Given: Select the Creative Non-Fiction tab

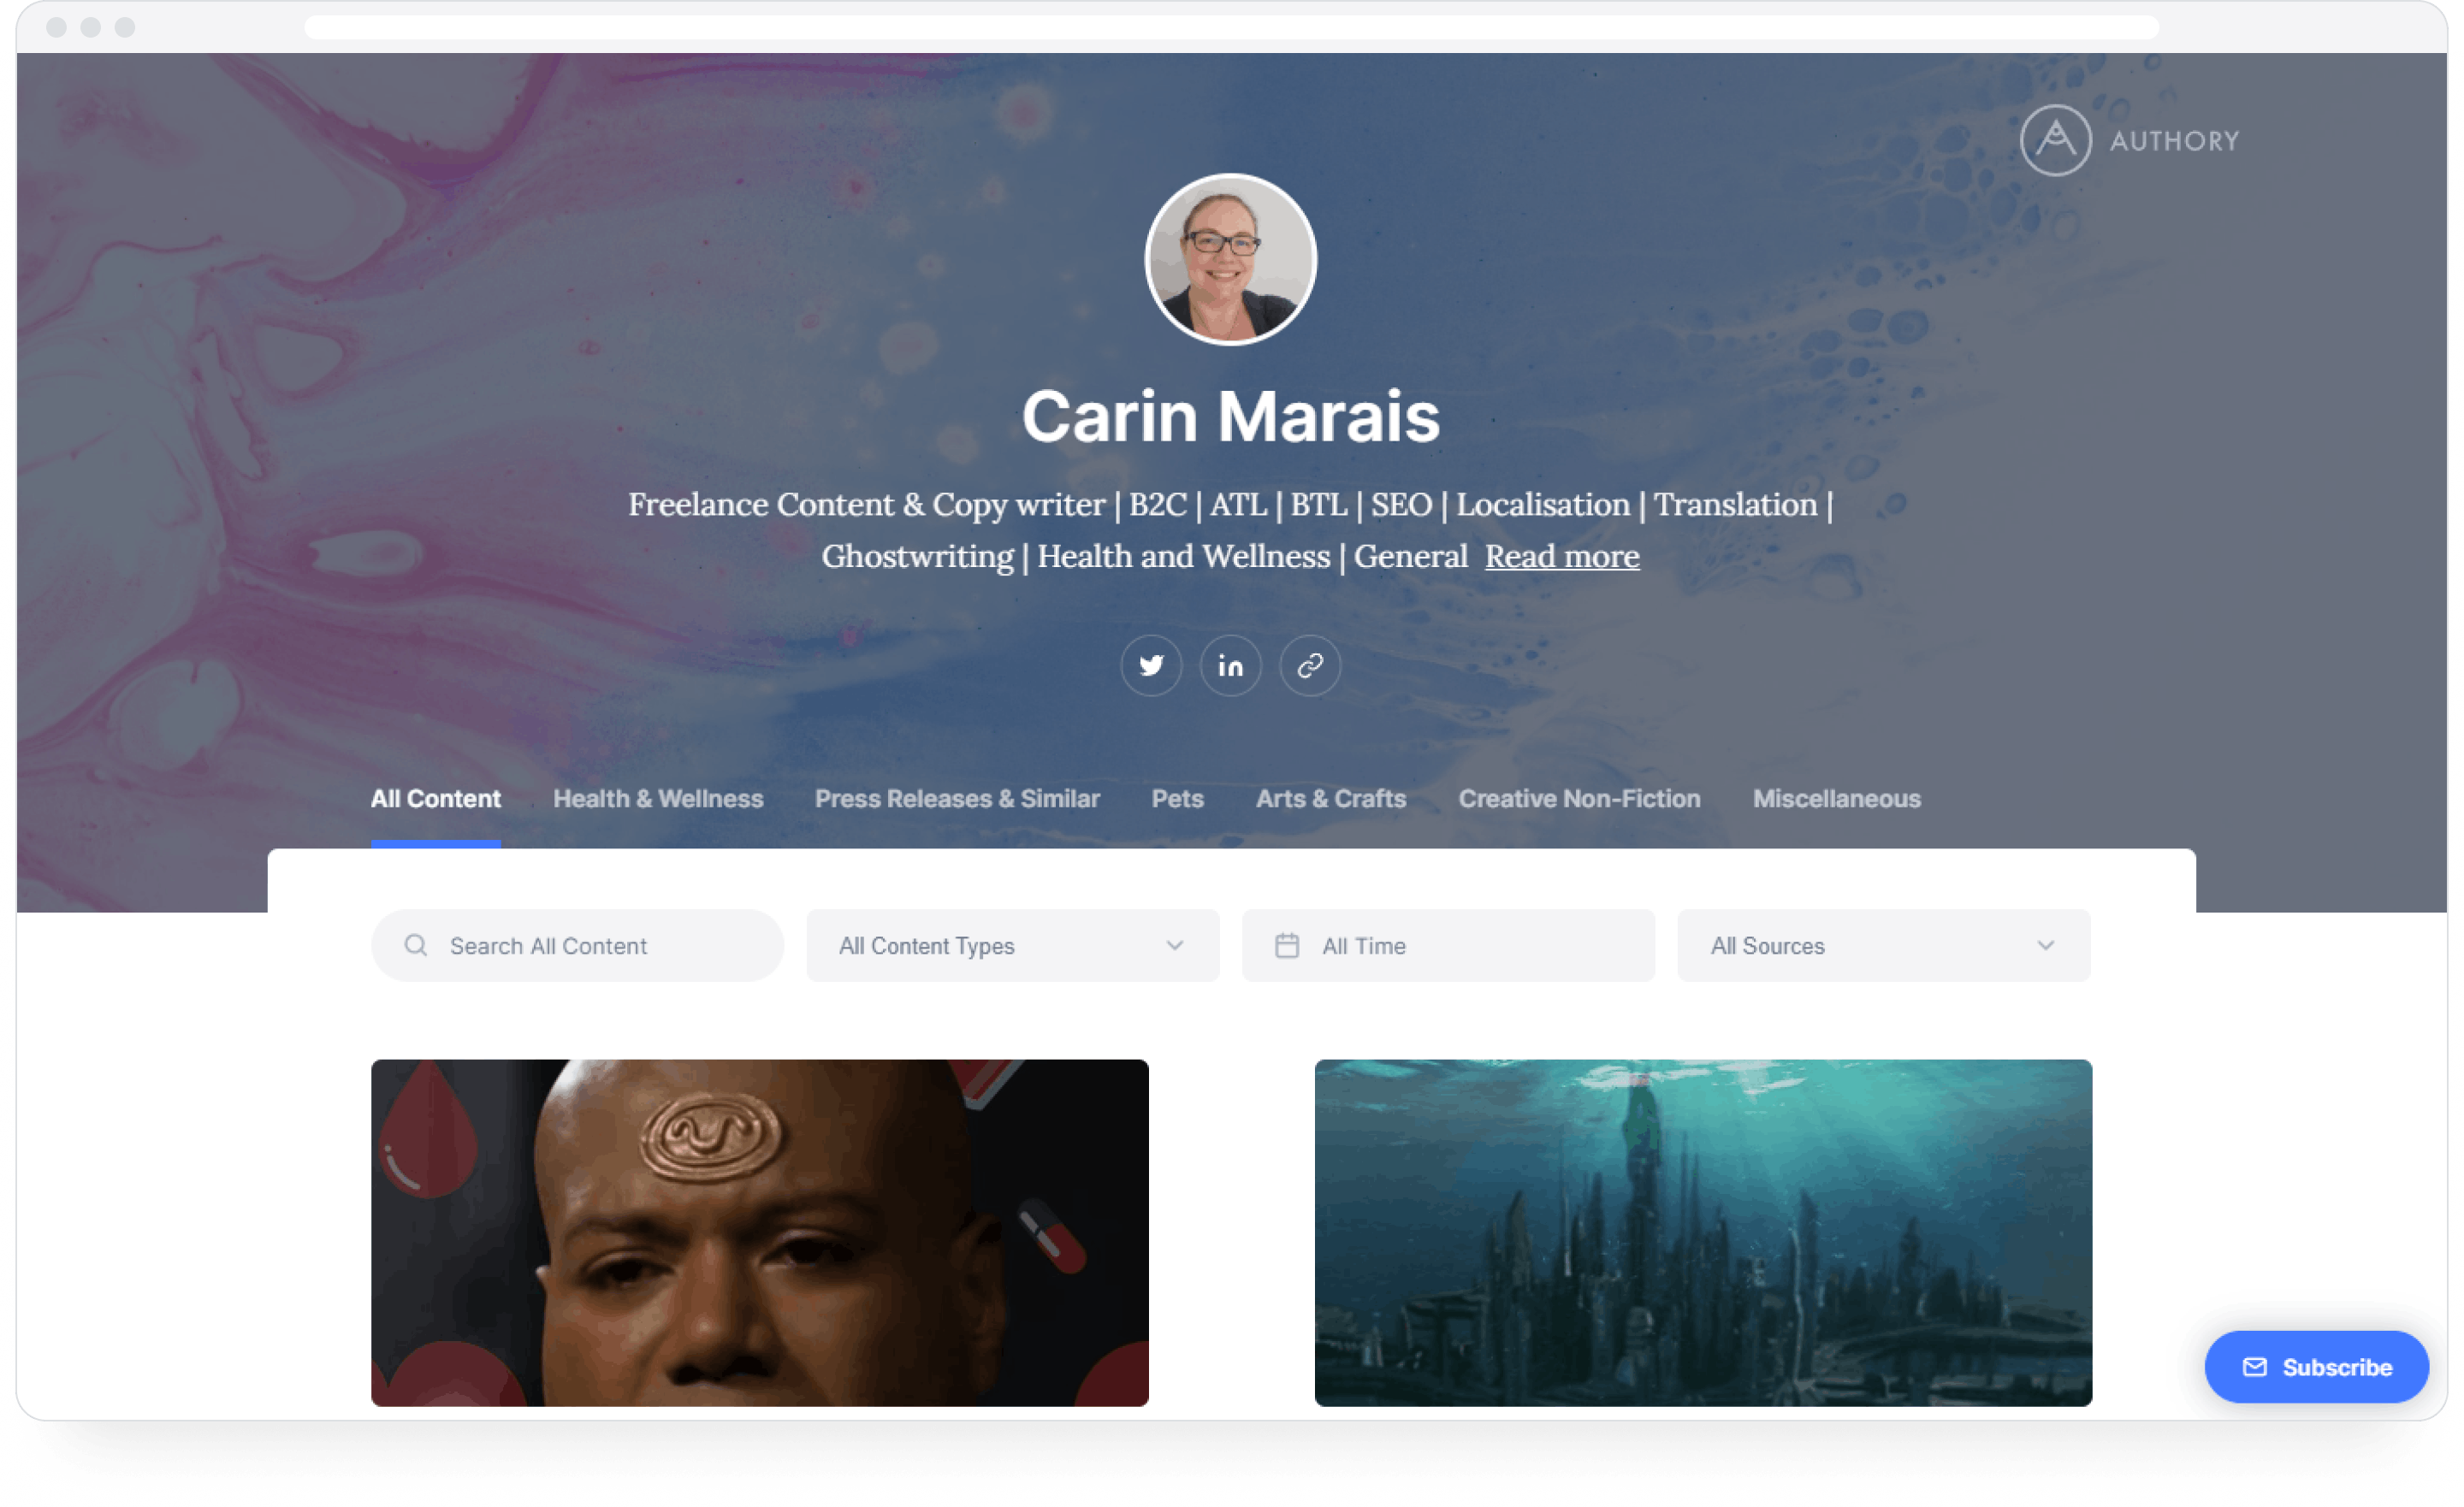Looking at the screenshot, I should [x=1578, y=796].
